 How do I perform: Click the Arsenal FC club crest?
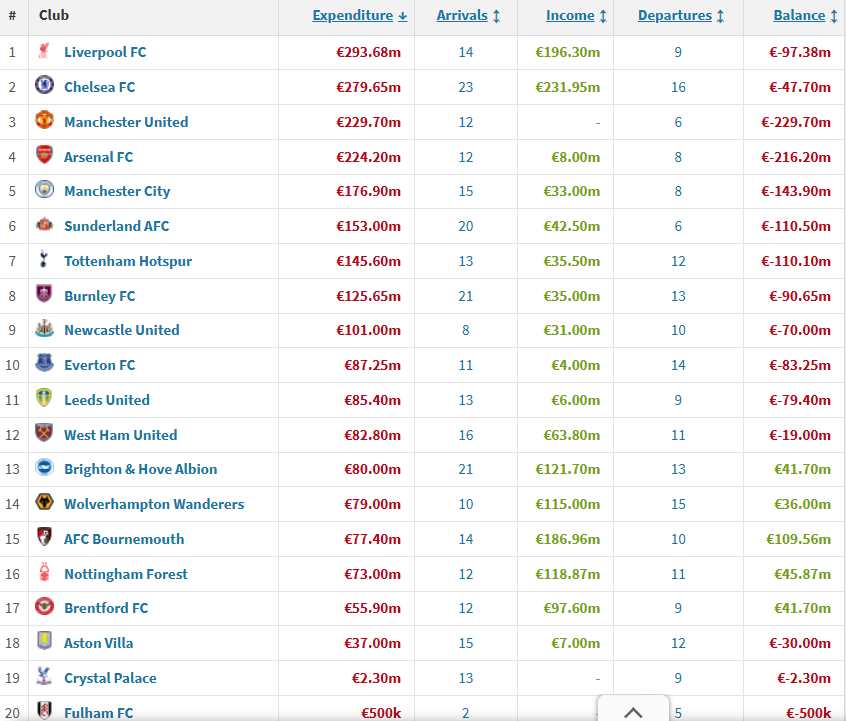(x=44, y=155)
